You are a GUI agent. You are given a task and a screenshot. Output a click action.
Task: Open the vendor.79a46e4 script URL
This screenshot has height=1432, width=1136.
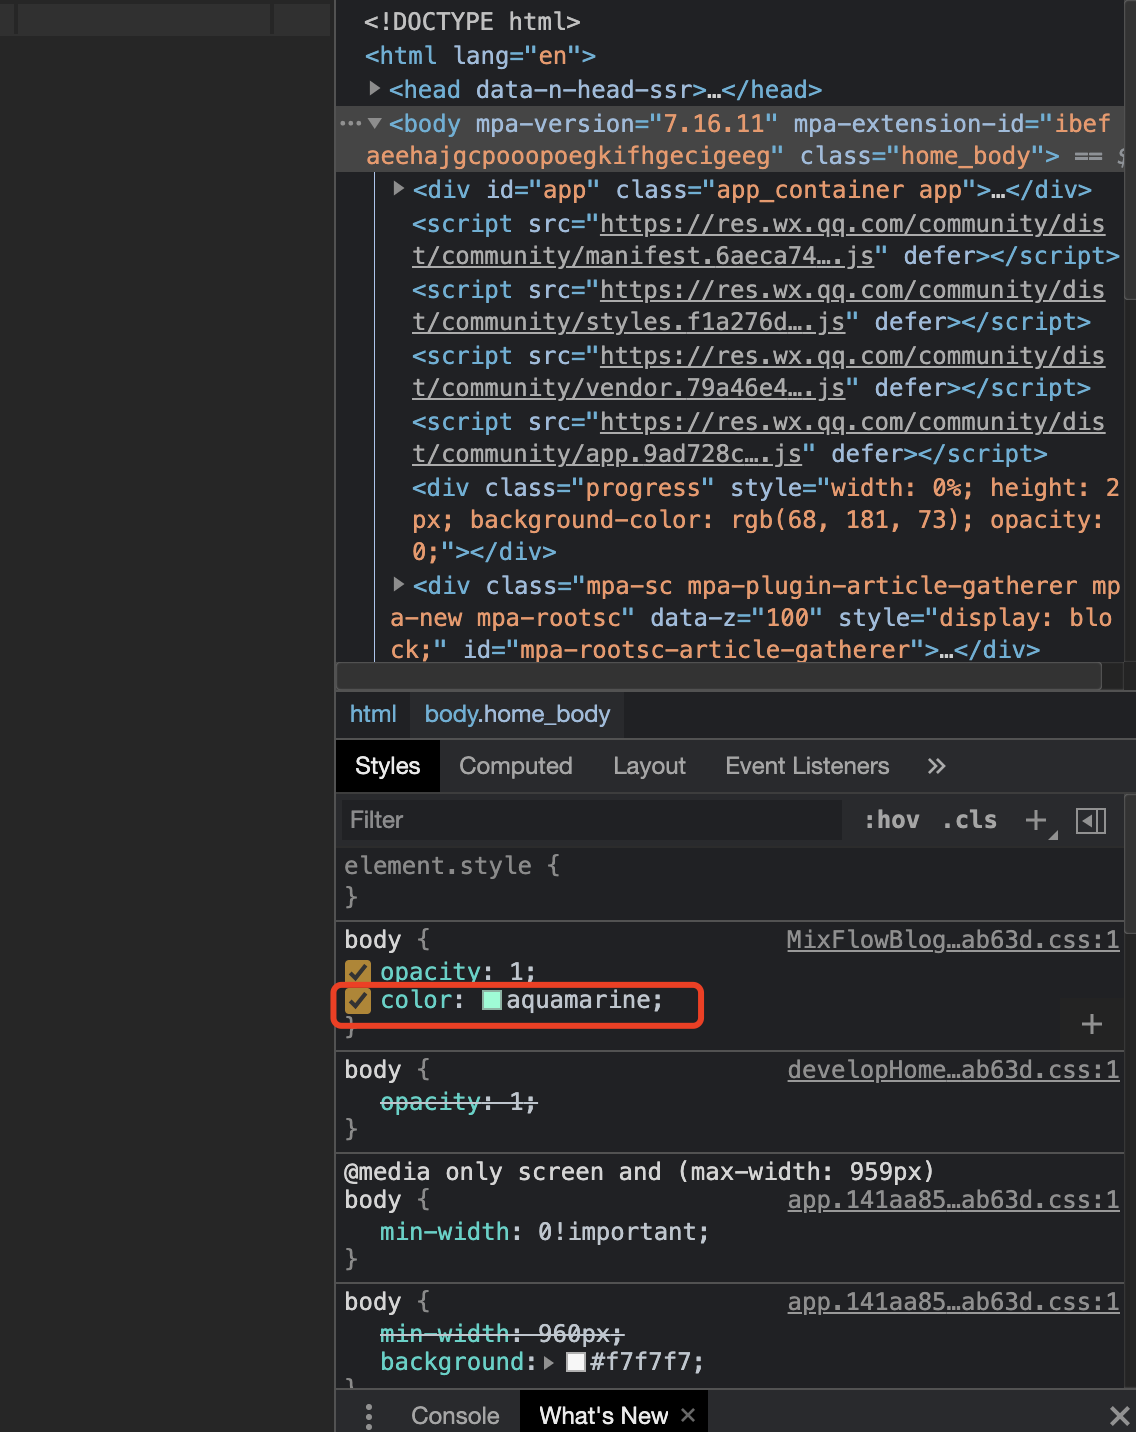coord(758,372)
